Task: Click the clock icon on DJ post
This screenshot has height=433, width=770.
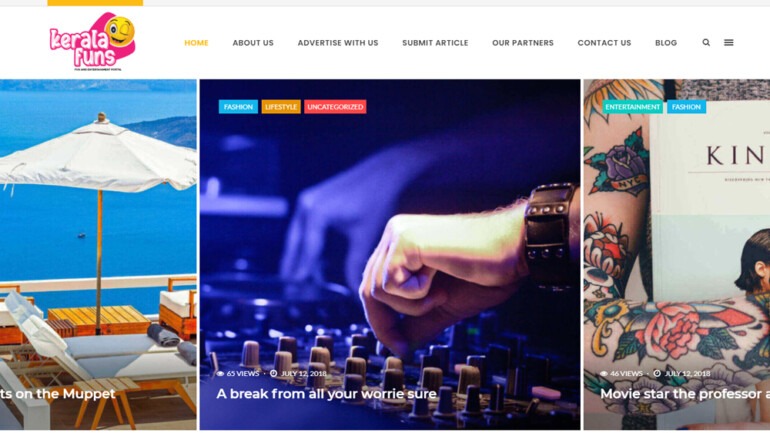Action: click(x=274, y=374)
